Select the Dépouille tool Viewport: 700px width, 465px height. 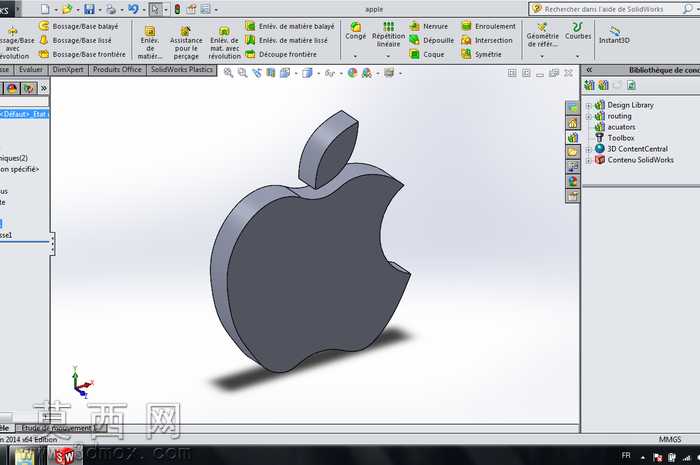click(432, 40)
